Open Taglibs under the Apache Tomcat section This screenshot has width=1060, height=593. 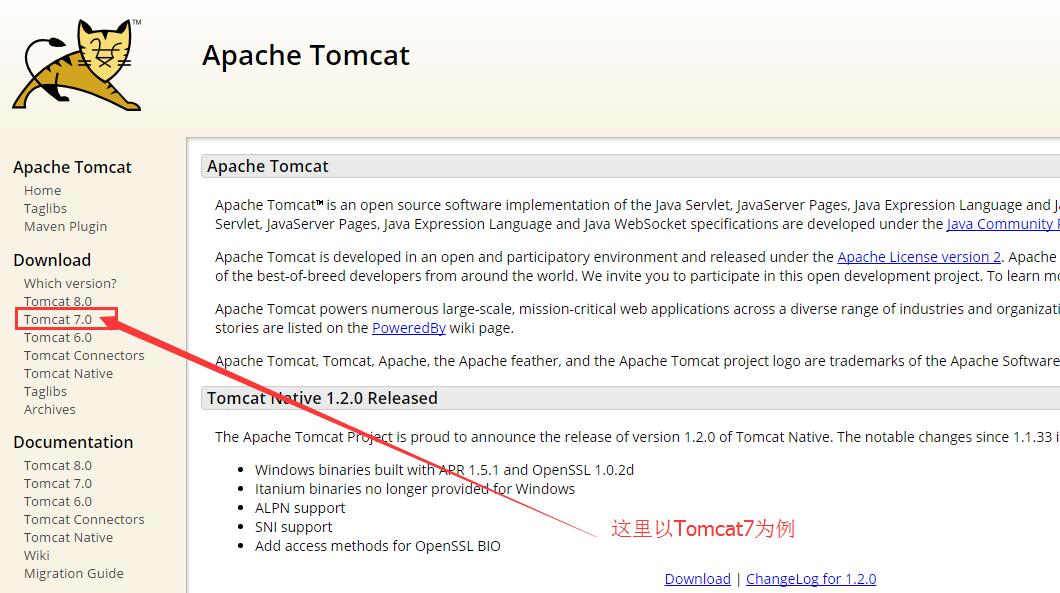45,208
